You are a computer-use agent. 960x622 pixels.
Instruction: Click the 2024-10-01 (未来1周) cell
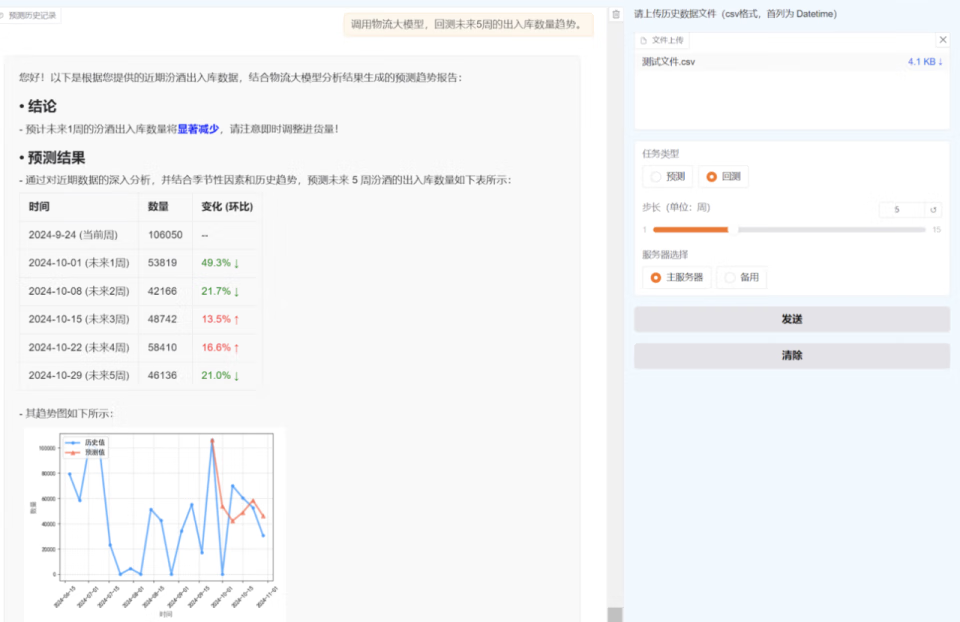click(79, 263)
